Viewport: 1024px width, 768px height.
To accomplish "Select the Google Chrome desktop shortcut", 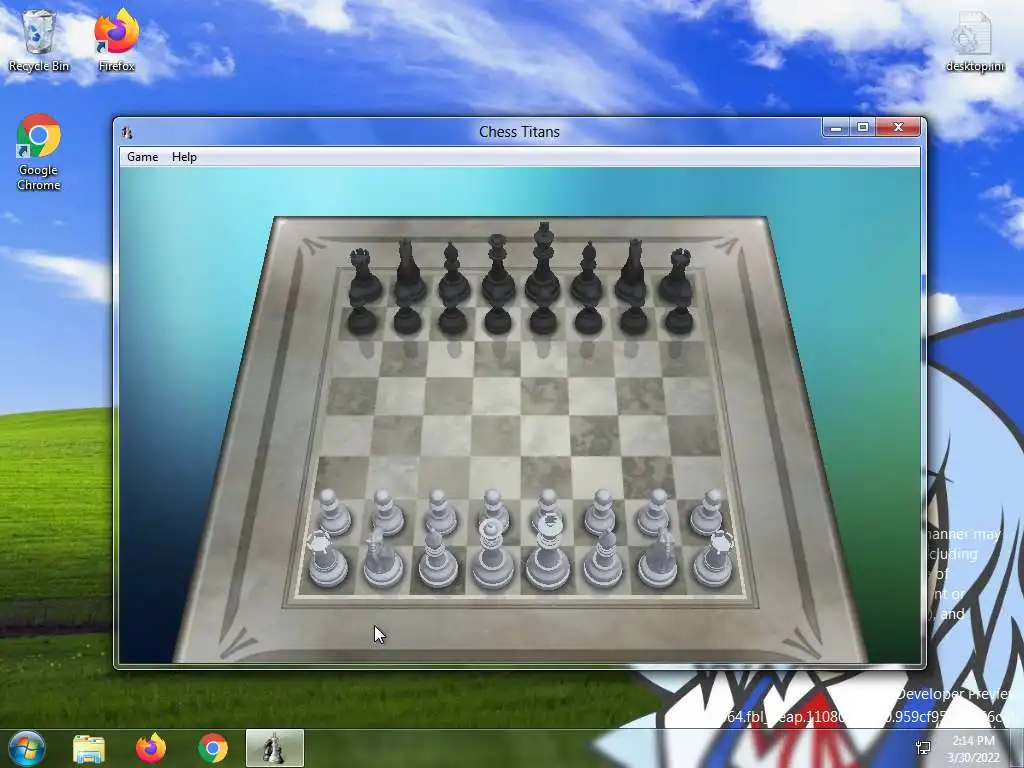I will click(x=39, y=153).
